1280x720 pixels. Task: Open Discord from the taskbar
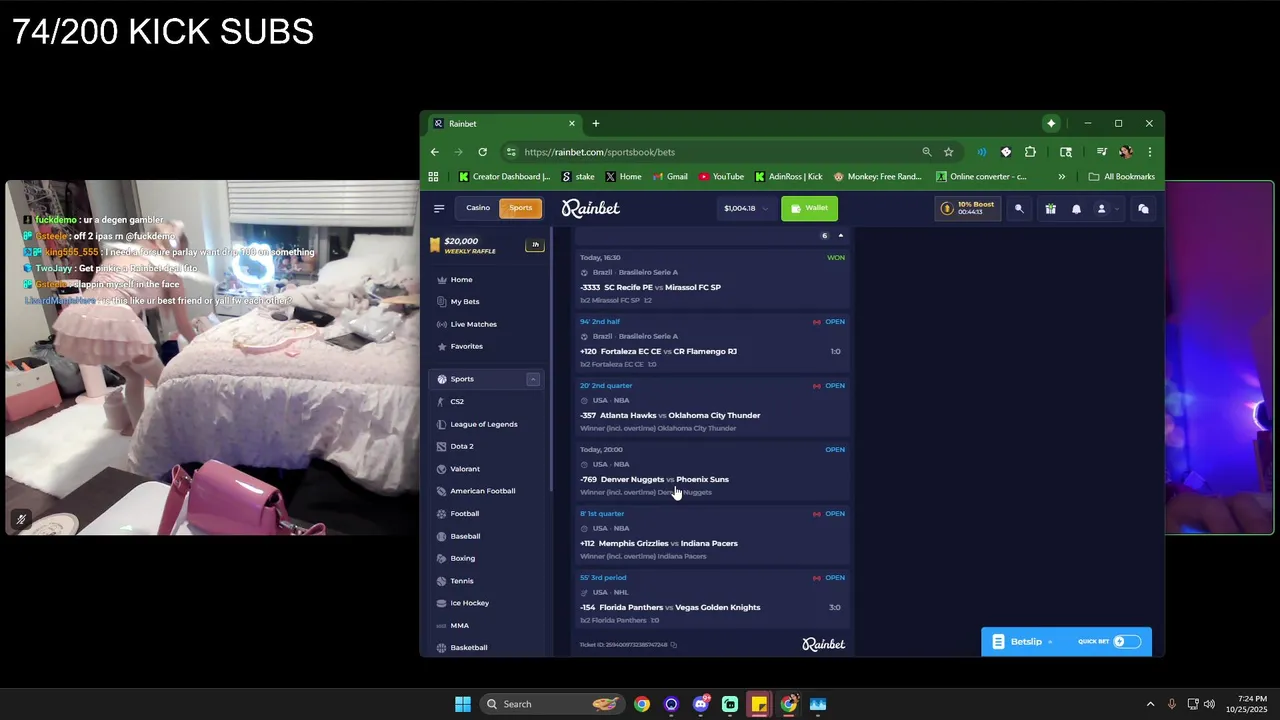(x=701, y=704)
